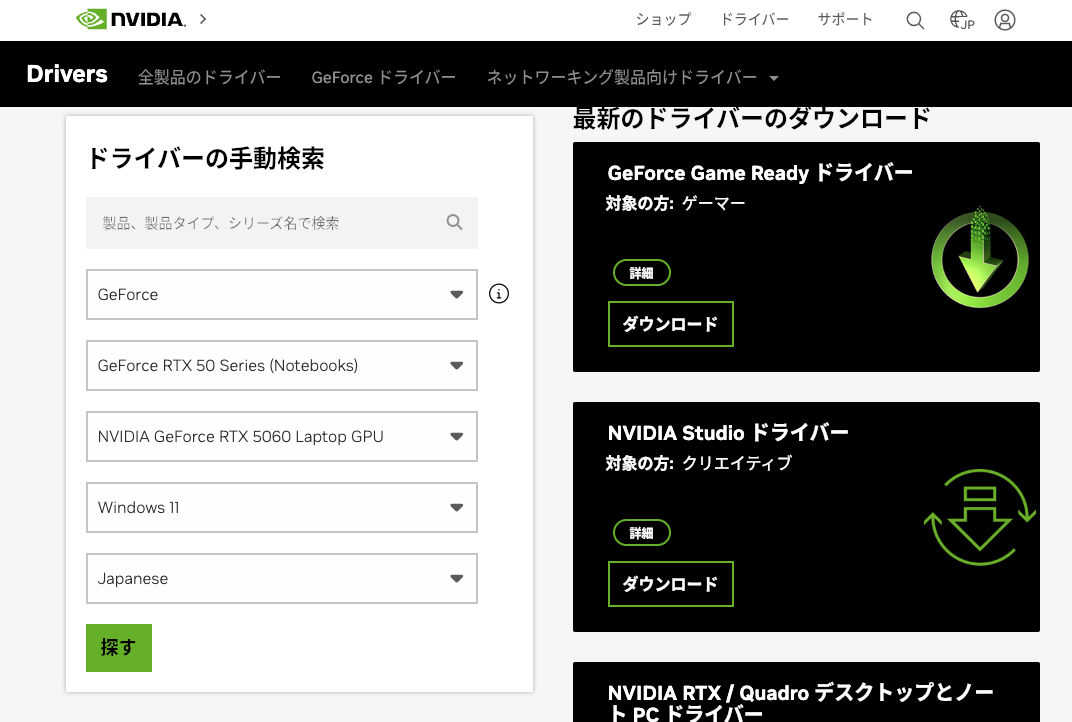The height and width of the screenshot is (722, 1072).
Task: Click 詳細 under NVIDIA Studio driver
Action: coord(641,533)
